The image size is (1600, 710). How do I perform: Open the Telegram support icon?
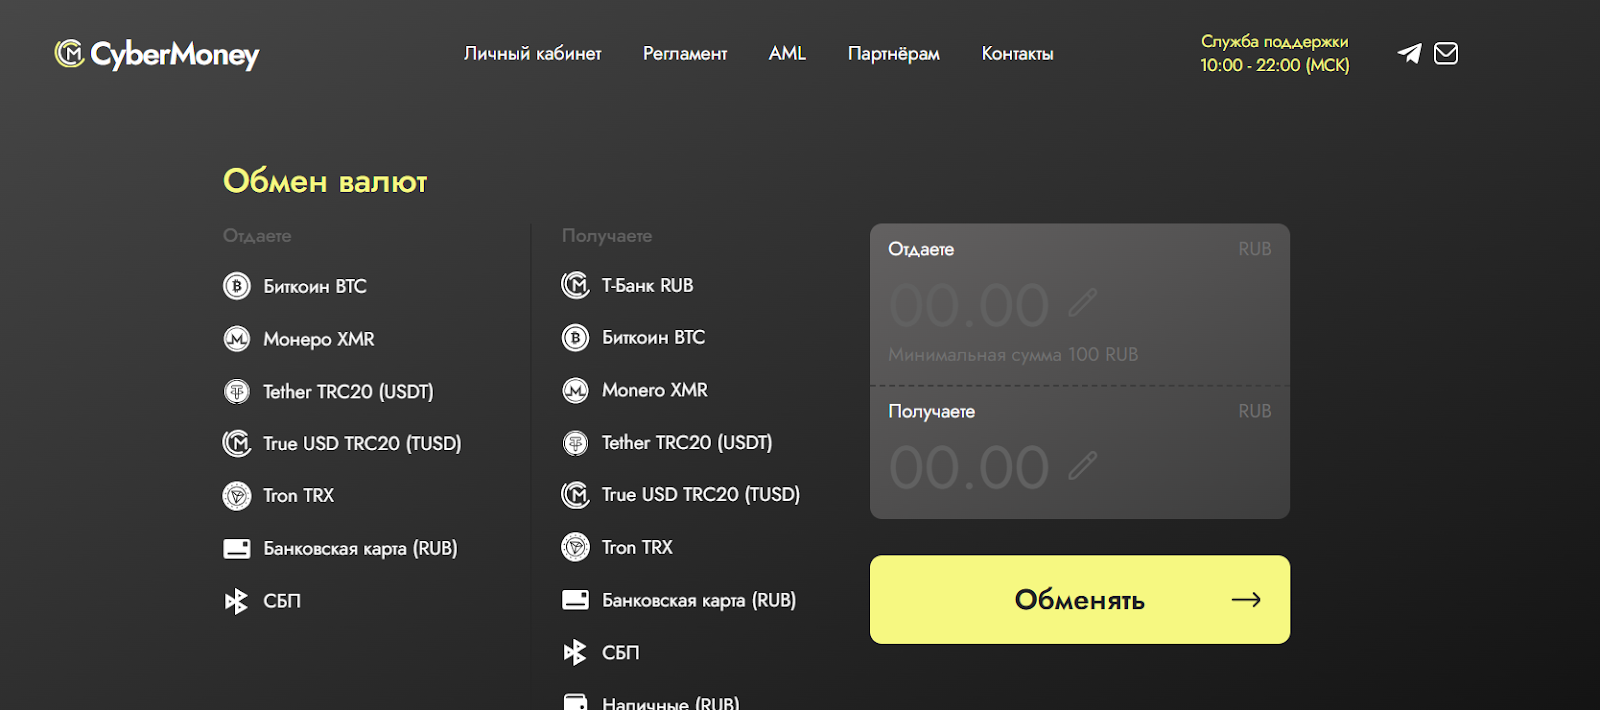(x=1410, y=53)
